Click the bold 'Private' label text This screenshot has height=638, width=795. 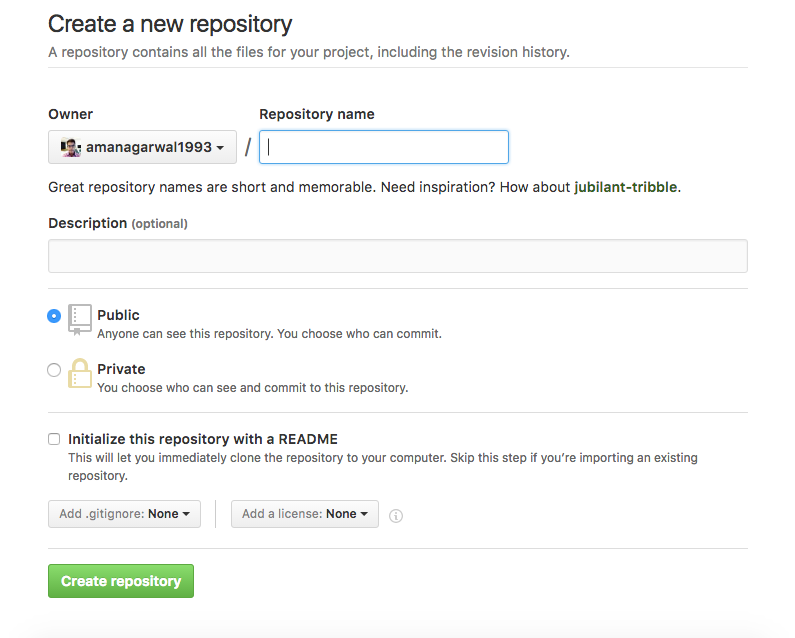click(x=121, y=369)
